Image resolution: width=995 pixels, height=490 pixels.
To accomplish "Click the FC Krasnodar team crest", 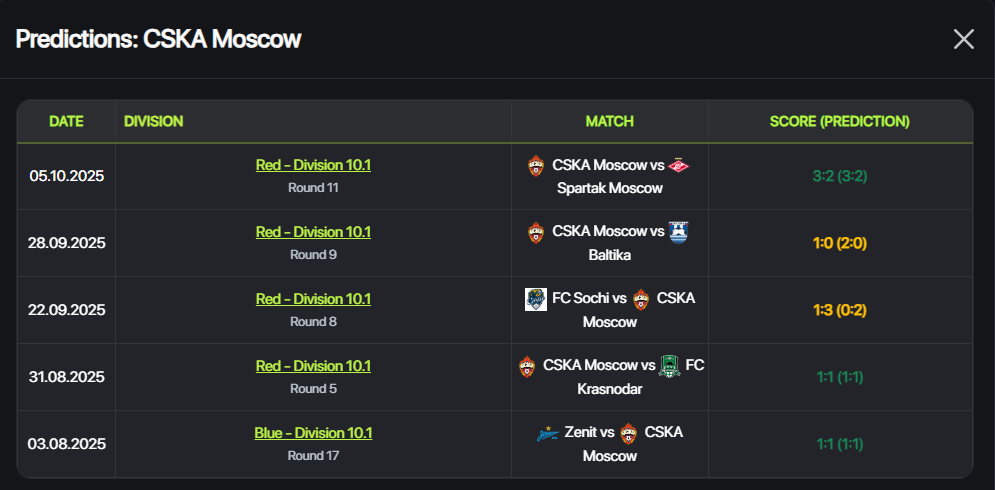I will (669, 366).
